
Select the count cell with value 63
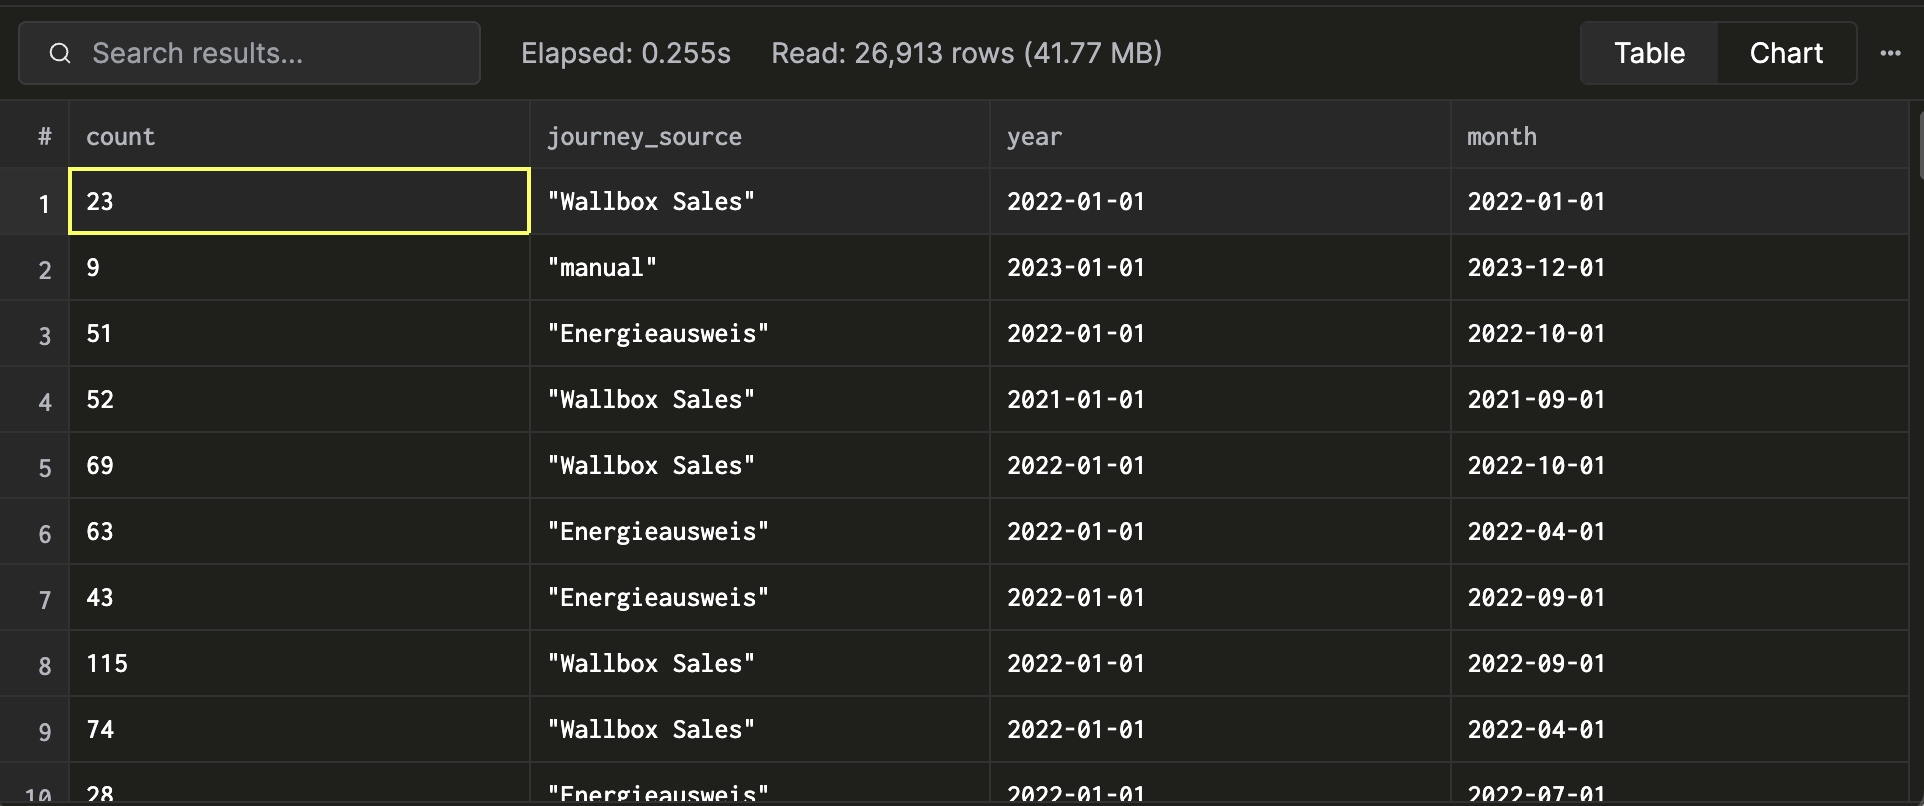click(x=299, y=531)
